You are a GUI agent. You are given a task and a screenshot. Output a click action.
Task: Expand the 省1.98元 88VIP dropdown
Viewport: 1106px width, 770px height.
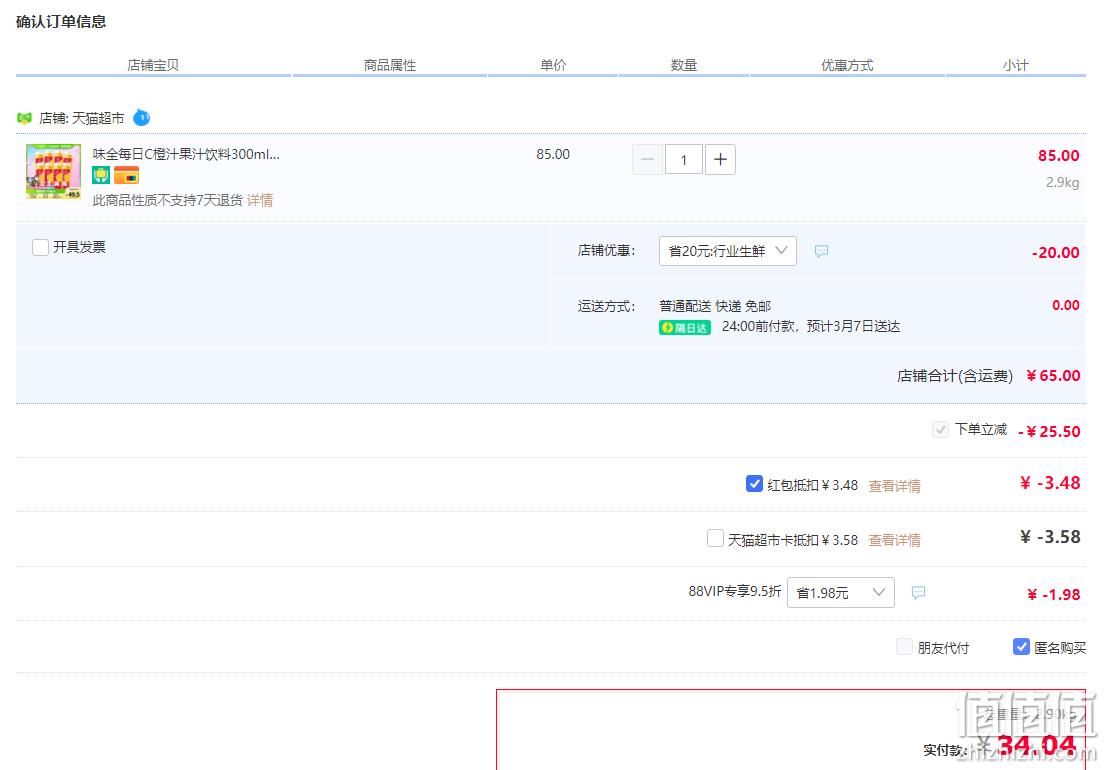coord(841,592)
